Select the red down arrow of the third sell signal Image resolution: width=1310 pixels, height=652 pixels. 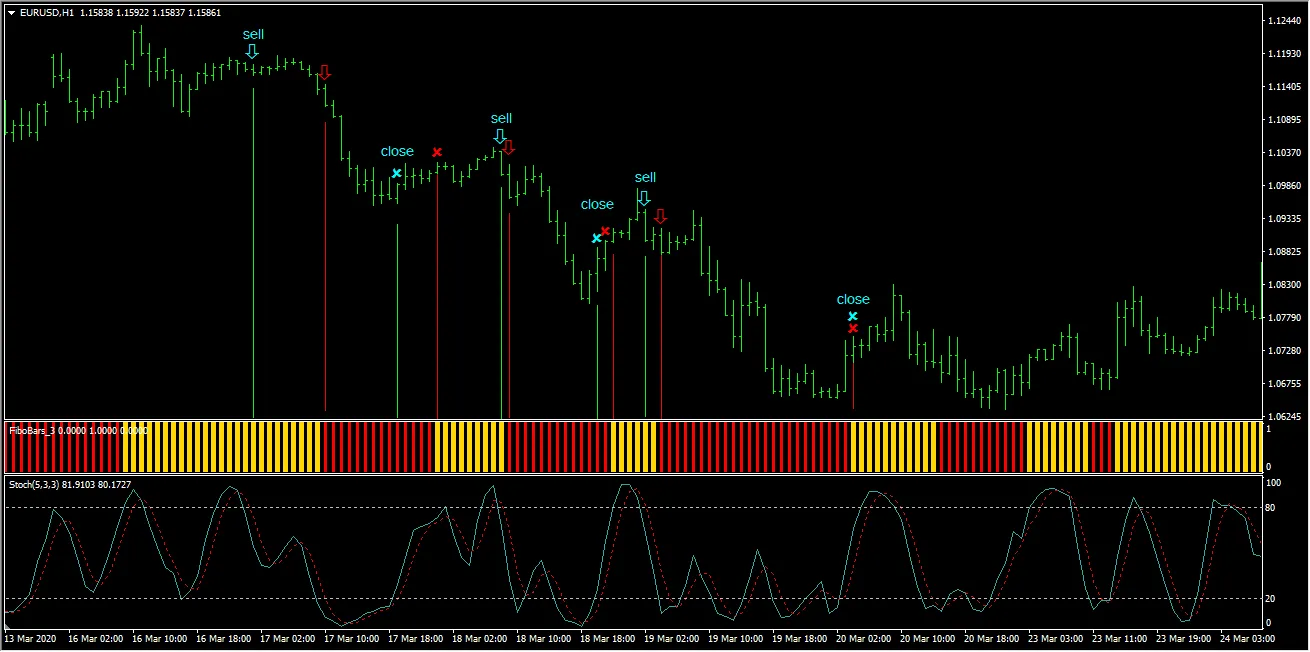[660, 214]
